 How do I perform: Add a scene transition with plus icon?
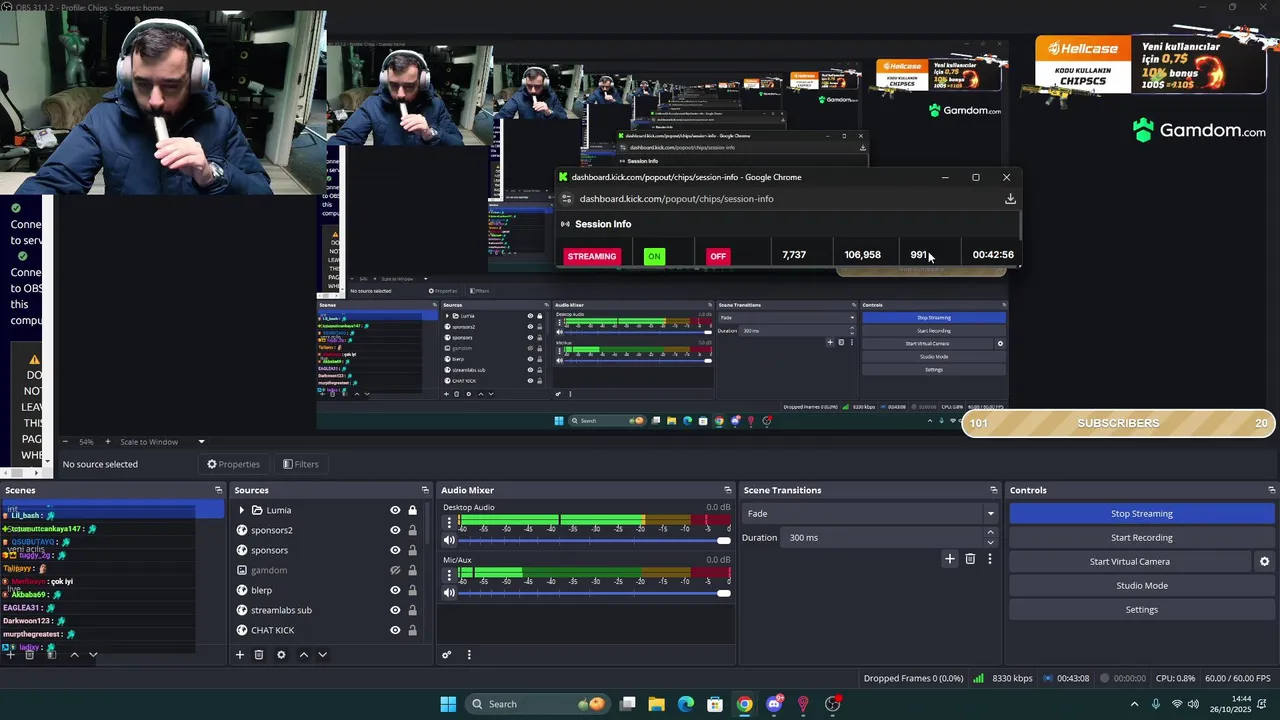click(950, 559)
